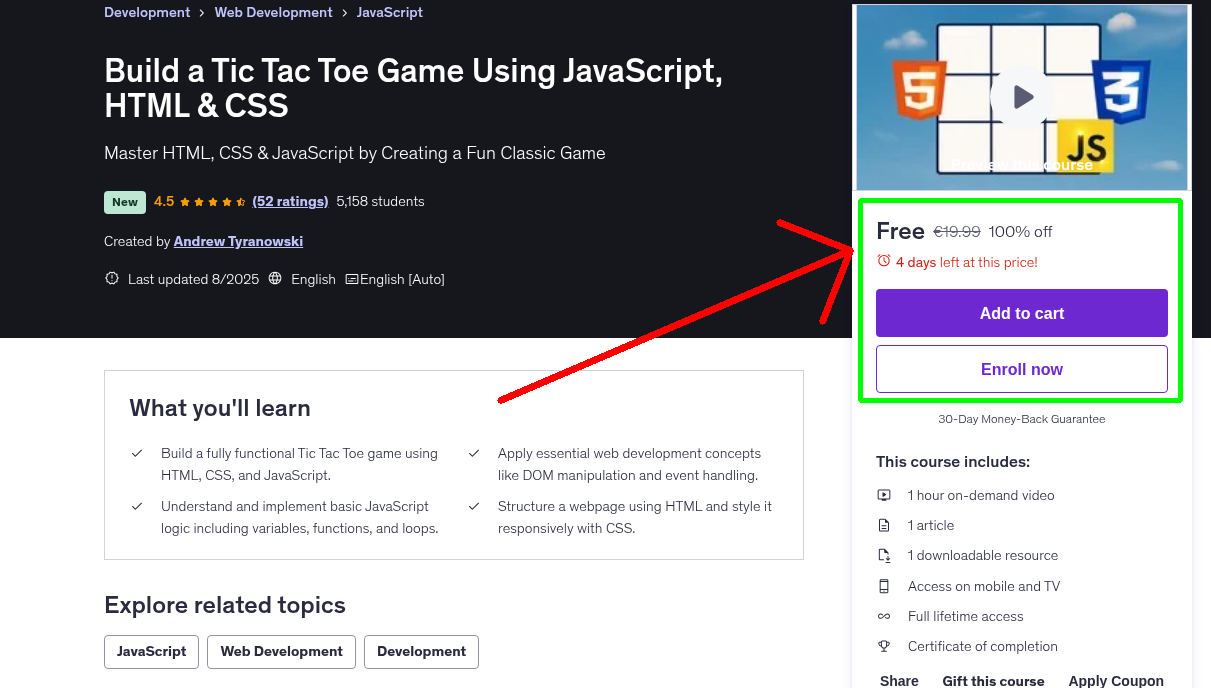Click the alarm clock icon on the offer timer
1211x688 pixels.
pos(884,259)
